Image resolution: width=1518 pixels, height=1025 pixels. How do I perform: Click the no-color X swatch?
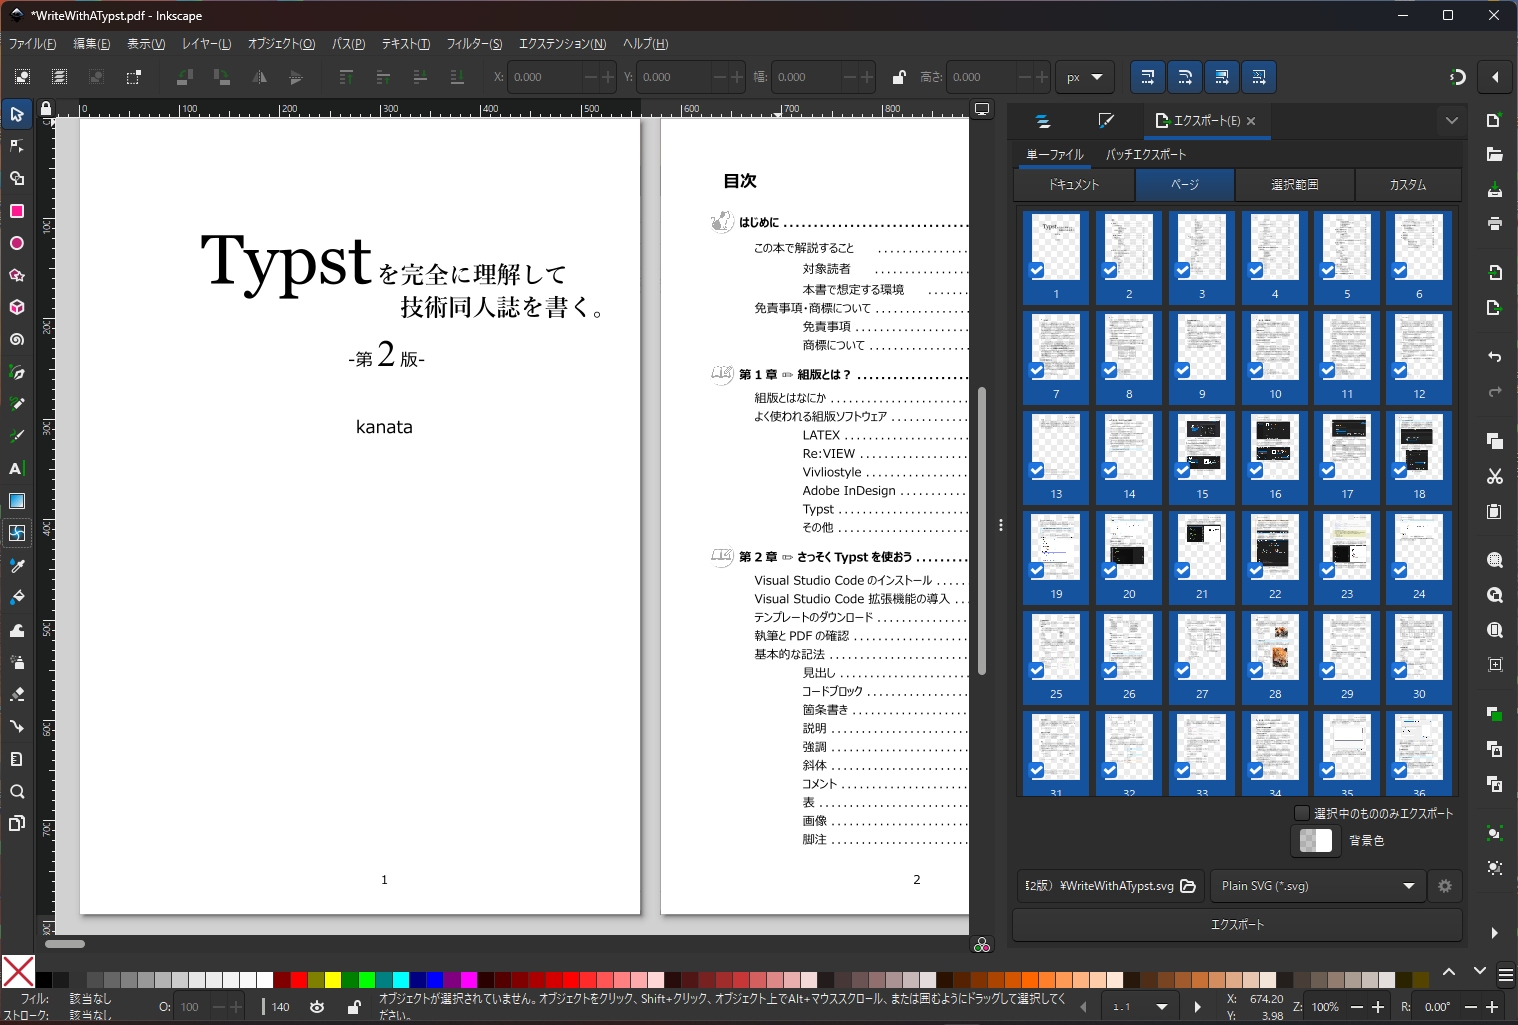tap(18, 972)
